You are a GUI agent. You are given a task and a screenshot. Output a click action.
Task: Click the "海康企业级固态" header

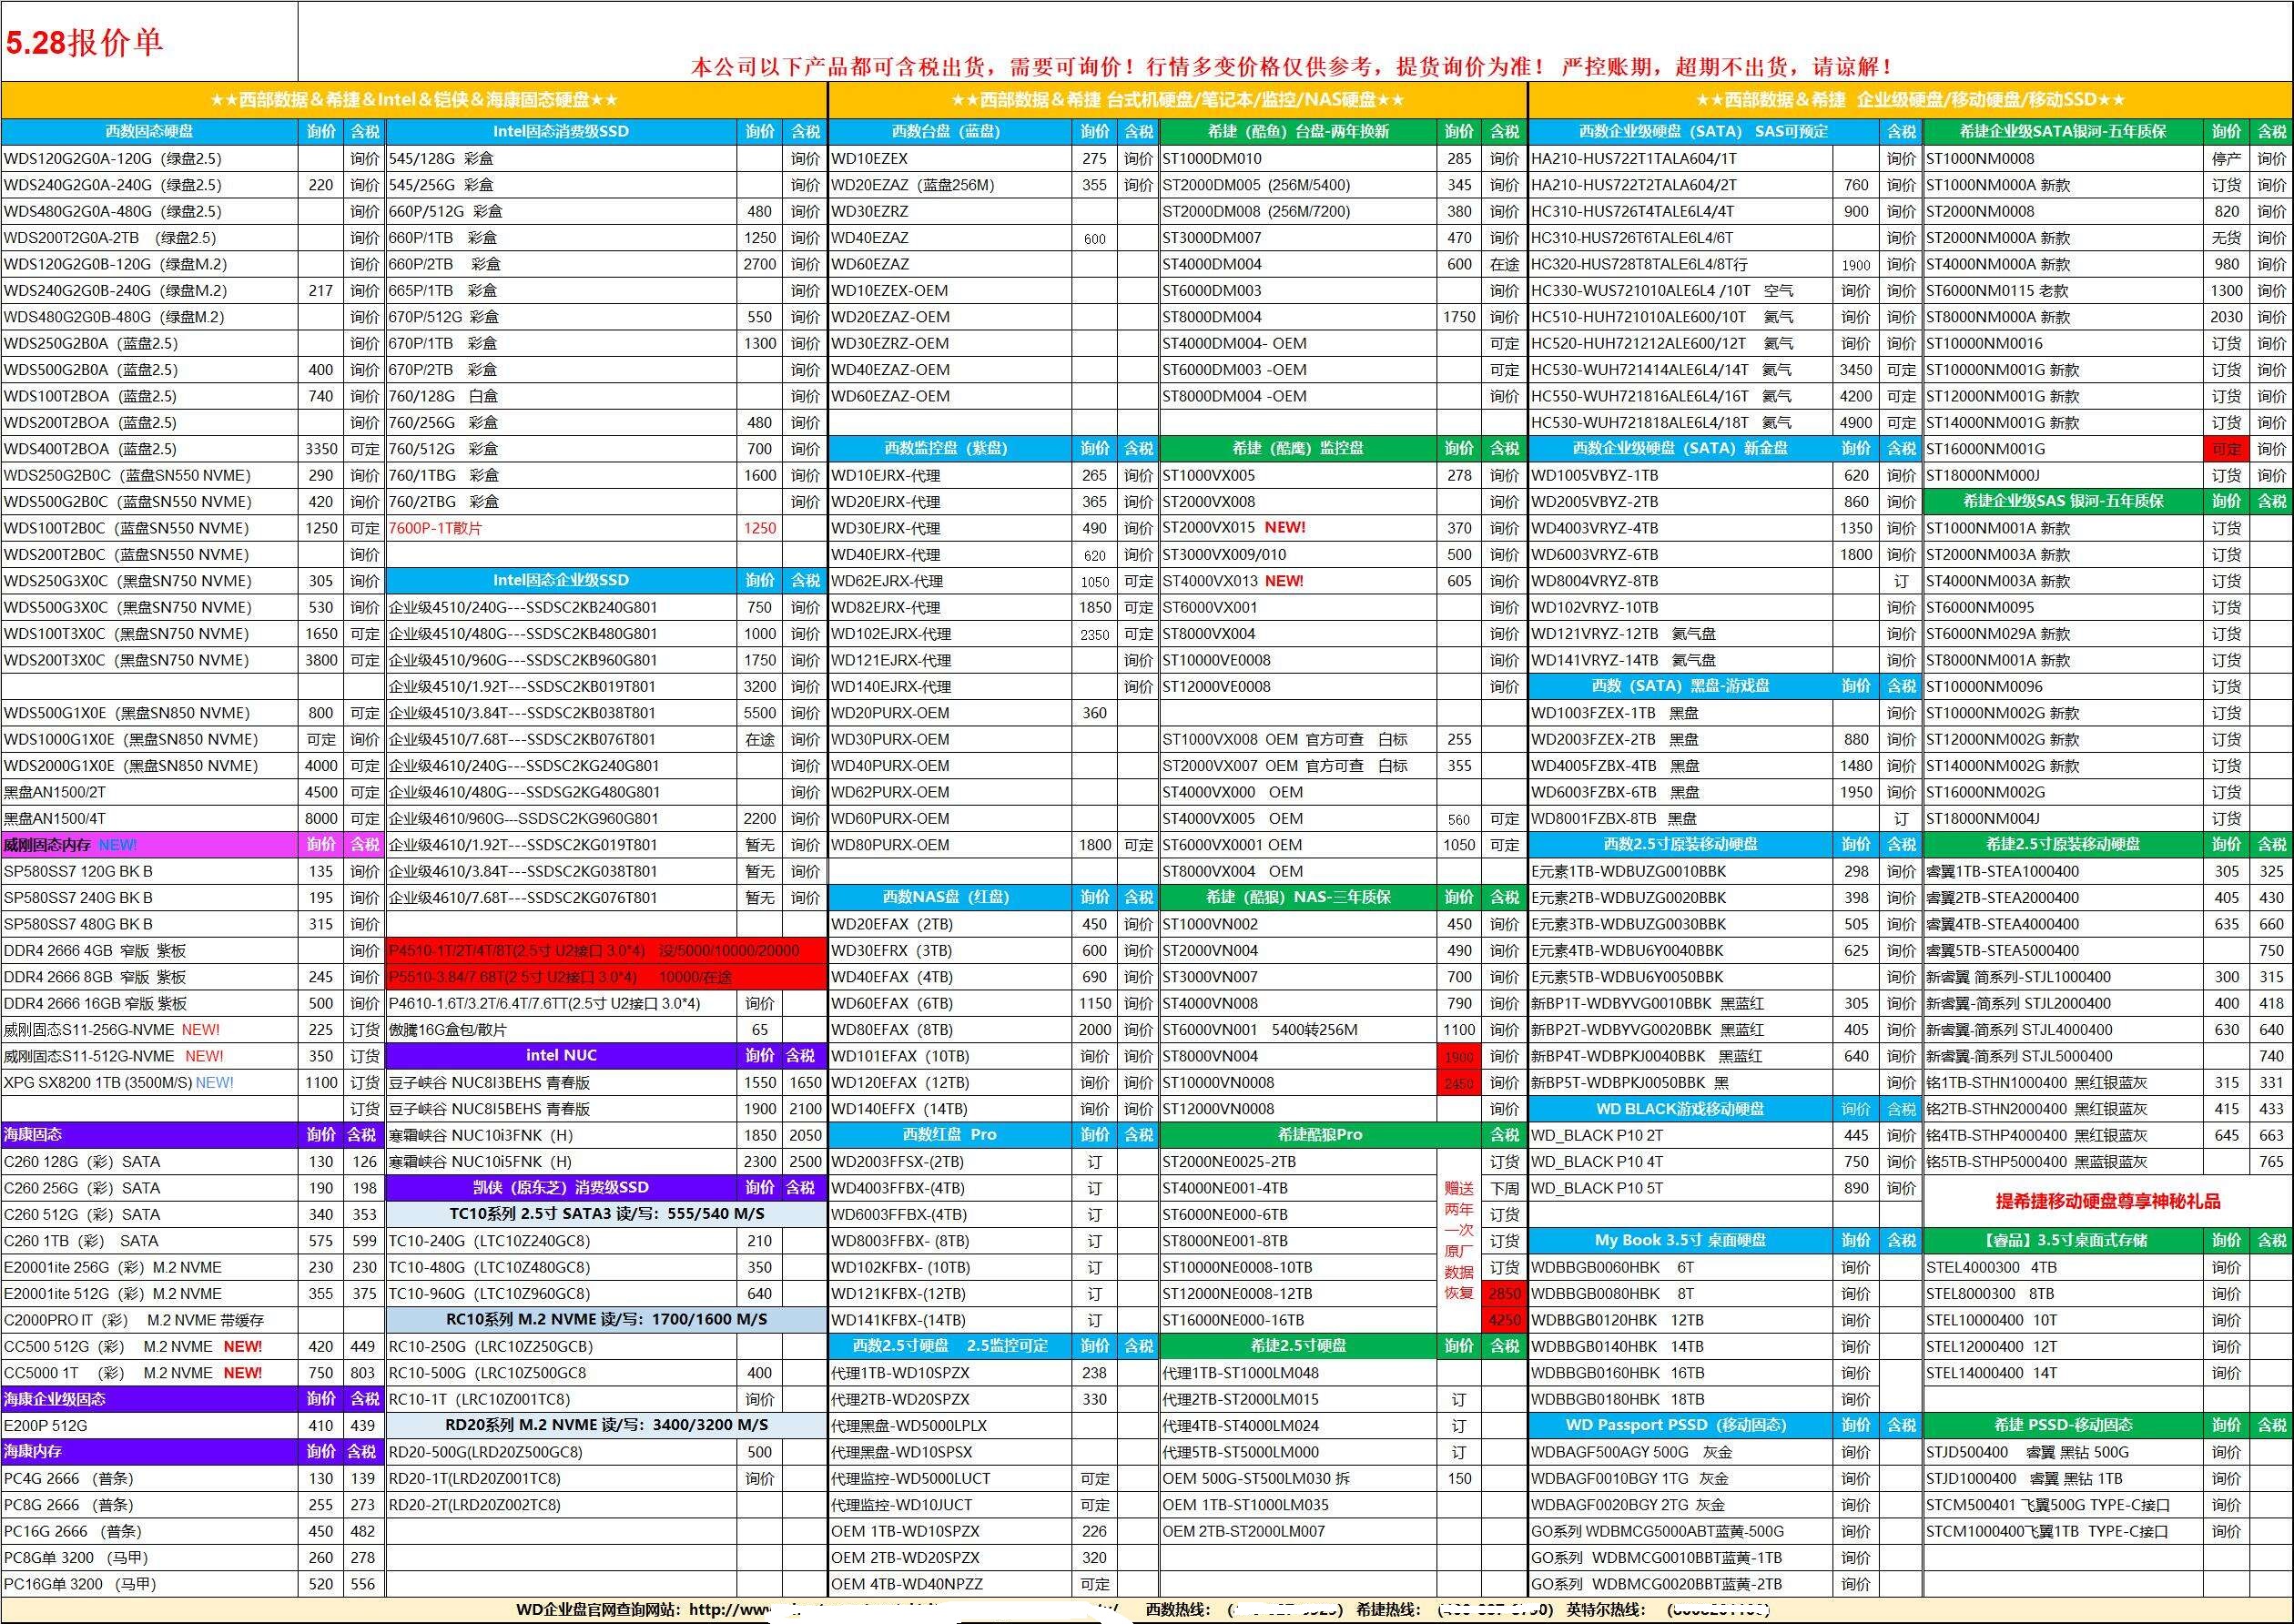click(150, 1399)
